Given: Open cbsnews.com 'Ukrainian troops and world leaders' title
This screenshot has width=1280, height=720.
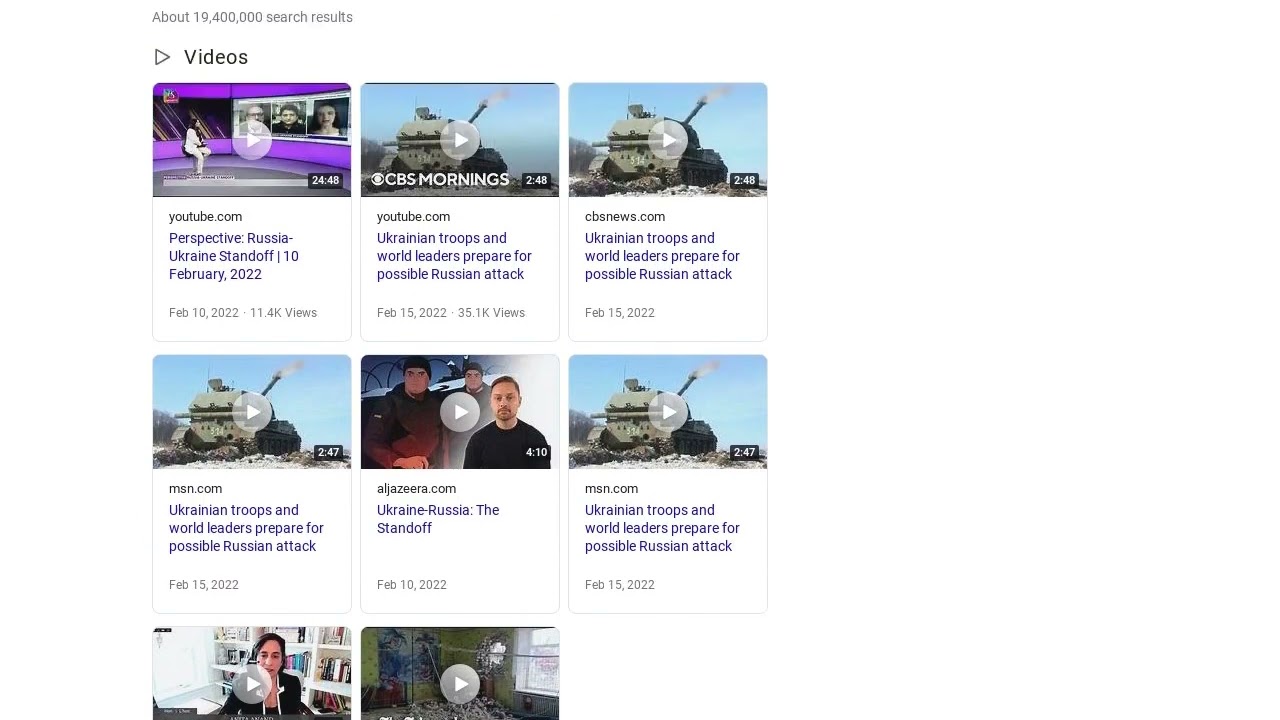Looking at the screenshot, I should click(x=662, y=256).
